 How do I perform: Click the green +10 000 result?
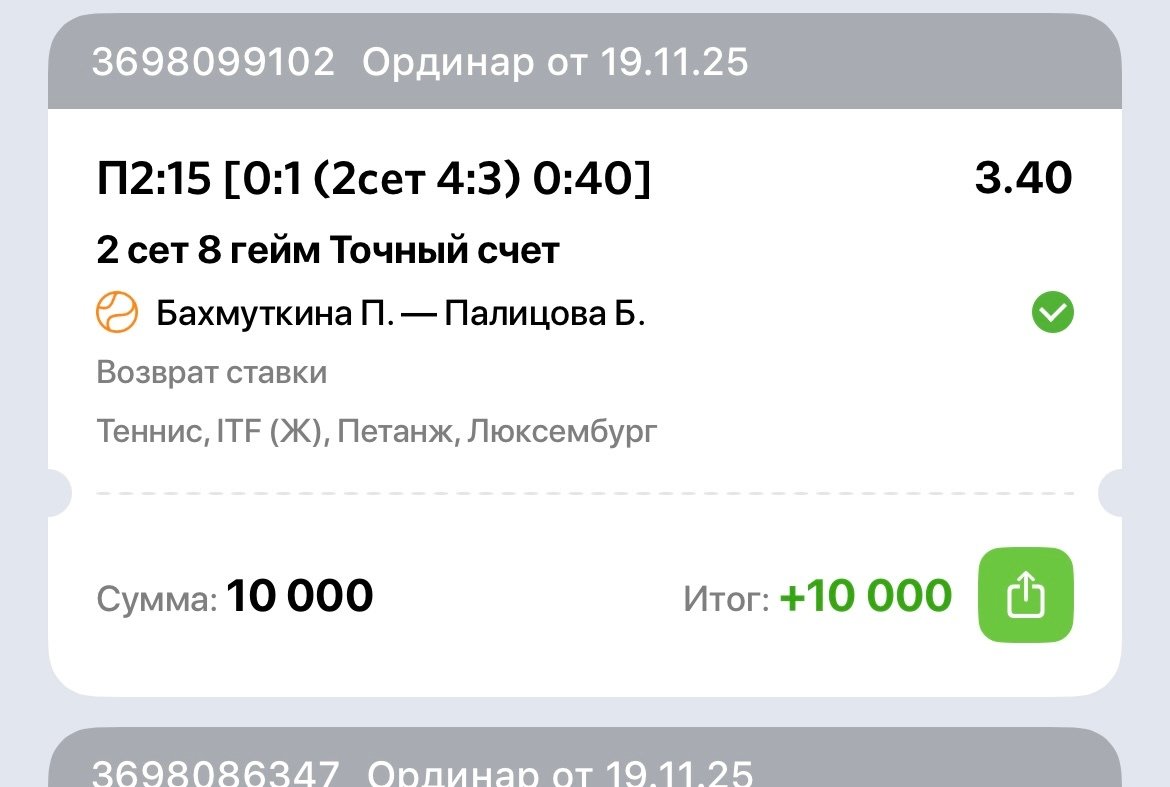point(865,596)
